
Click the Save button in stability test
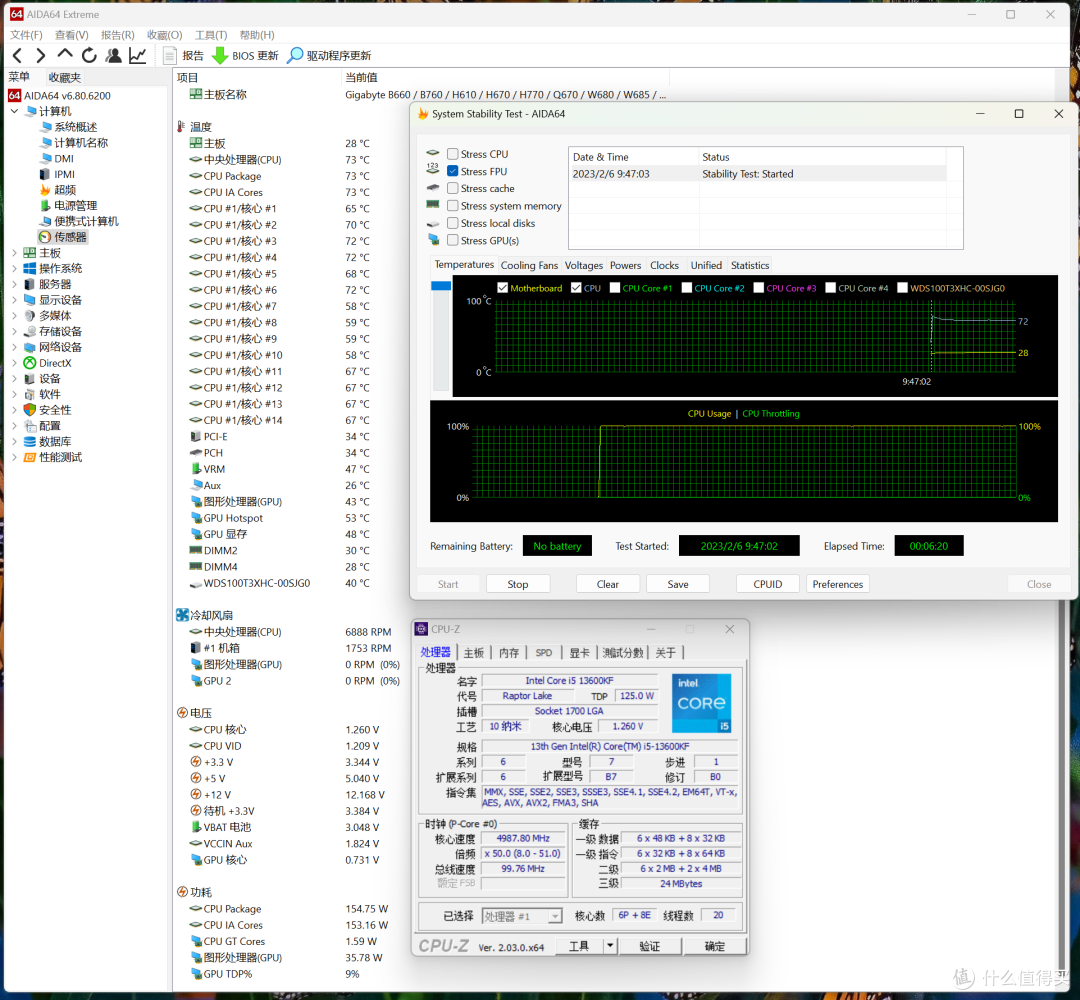click(x=678, y=584)
